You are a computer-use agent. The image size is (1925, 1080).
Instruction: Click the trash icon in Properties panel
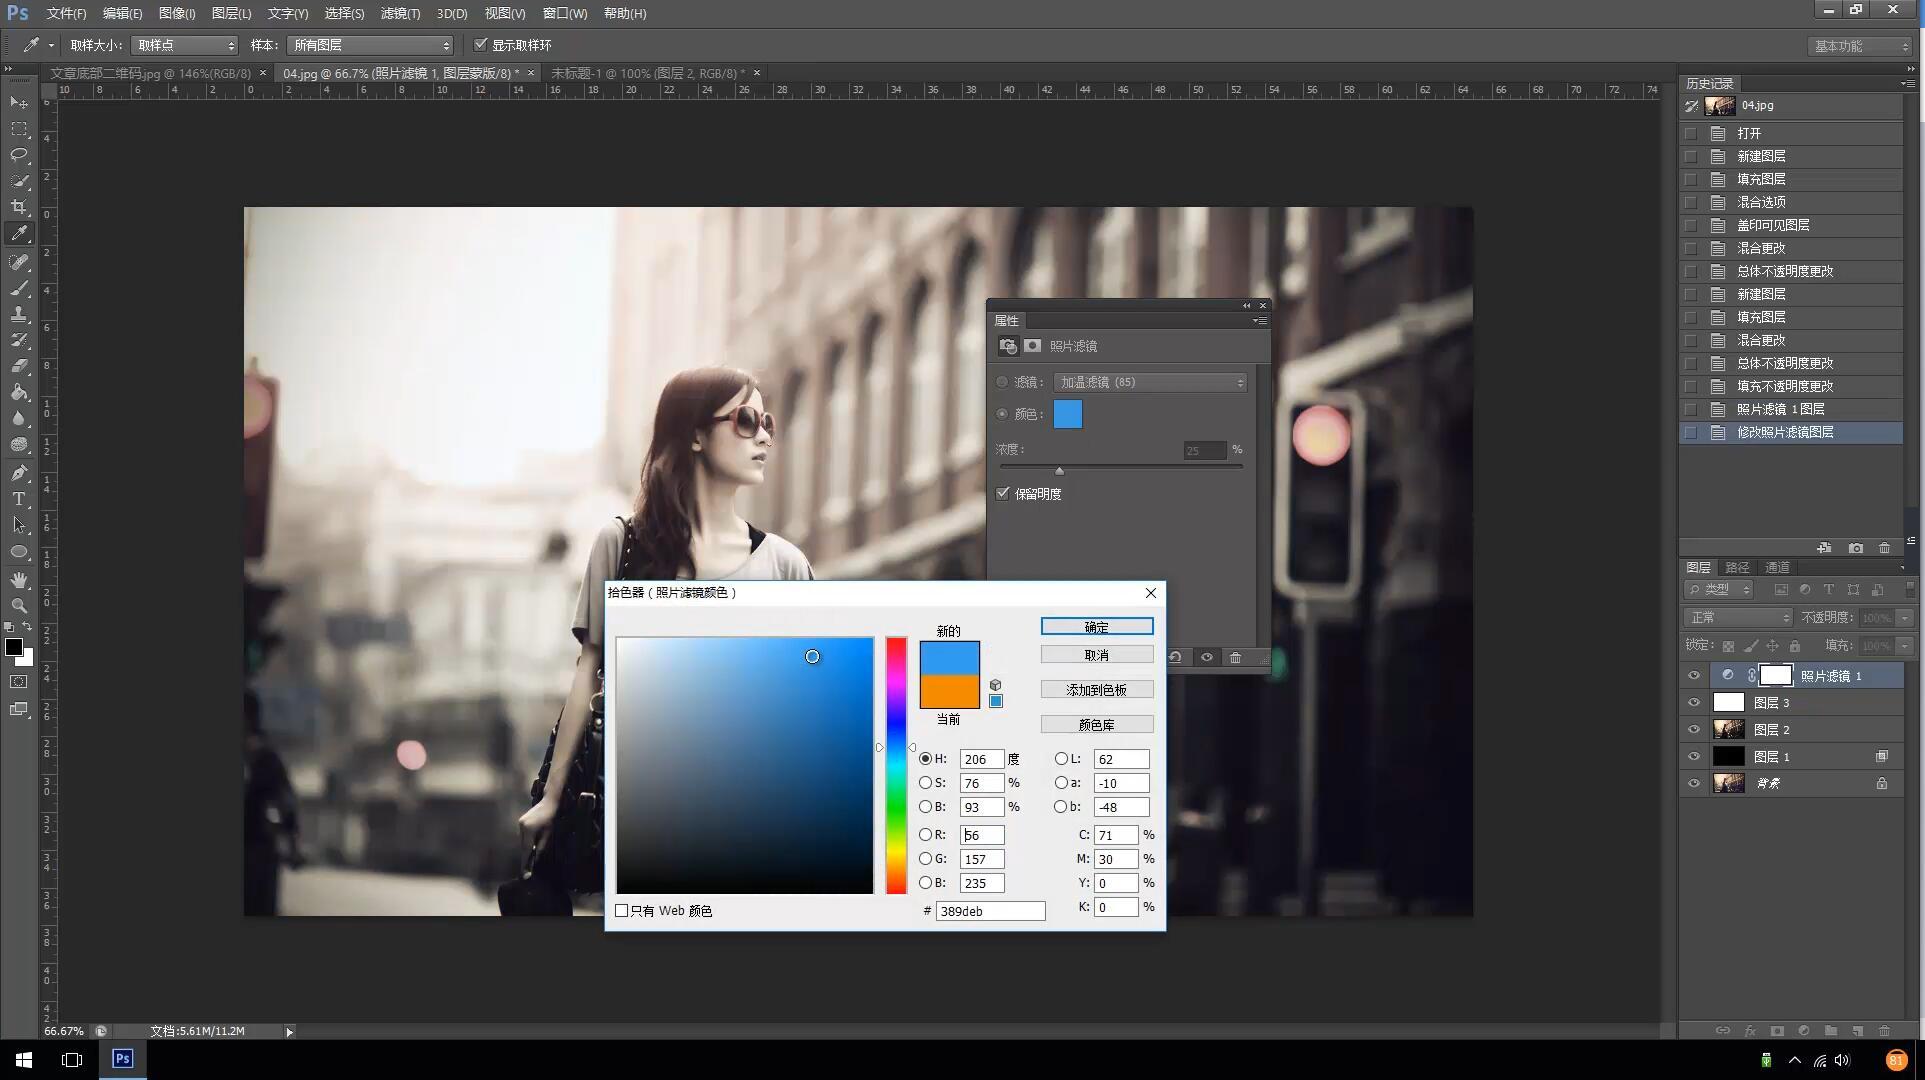(x=1236, y=657)
